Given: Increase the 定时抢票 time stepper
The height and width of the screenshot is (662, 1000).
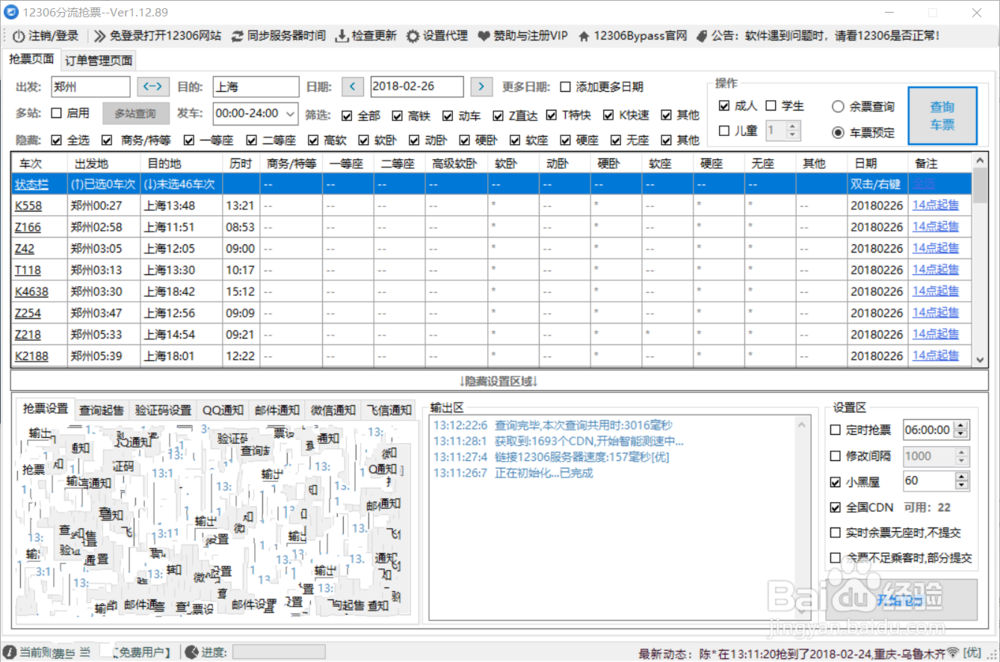Looking at the screenshot, I should click(x=961, y=426).
